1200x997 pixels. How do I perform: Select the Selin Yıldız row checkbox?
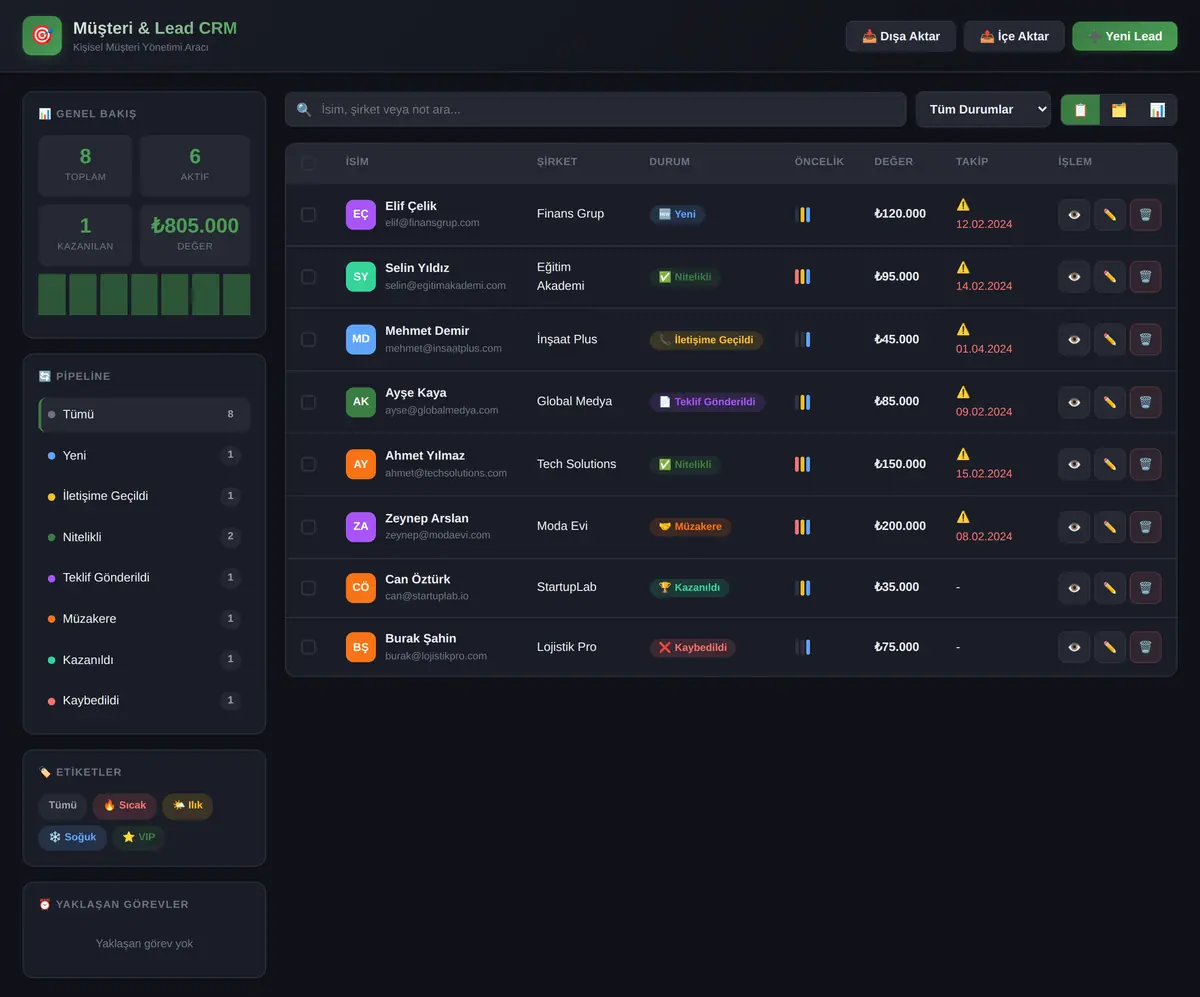[x=308, y=277]
